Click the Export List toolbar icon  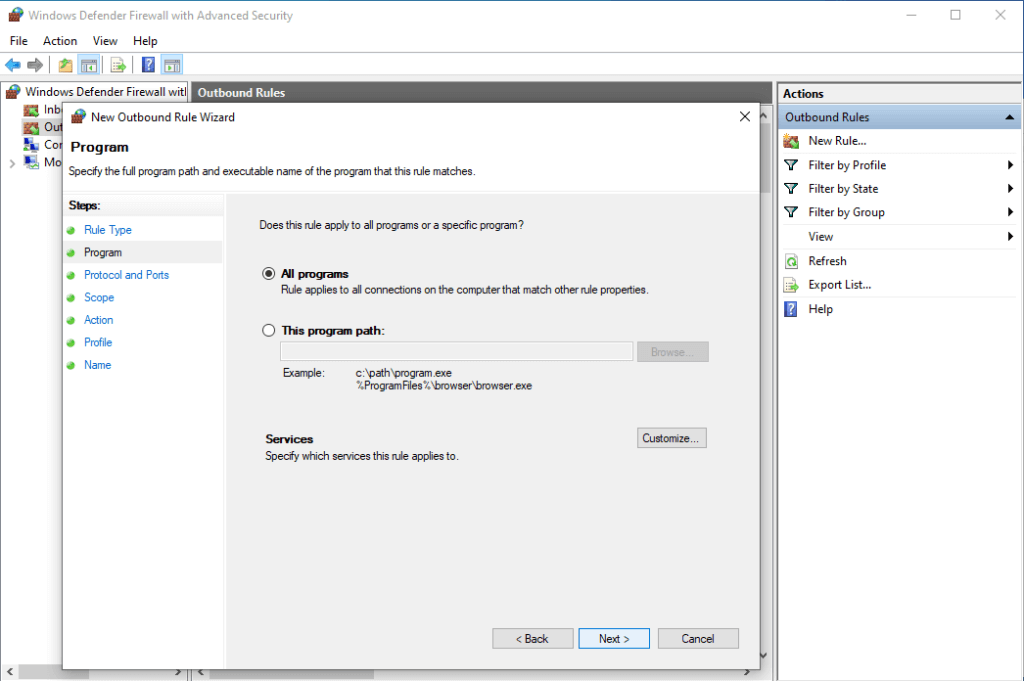[x=118, y=65]
